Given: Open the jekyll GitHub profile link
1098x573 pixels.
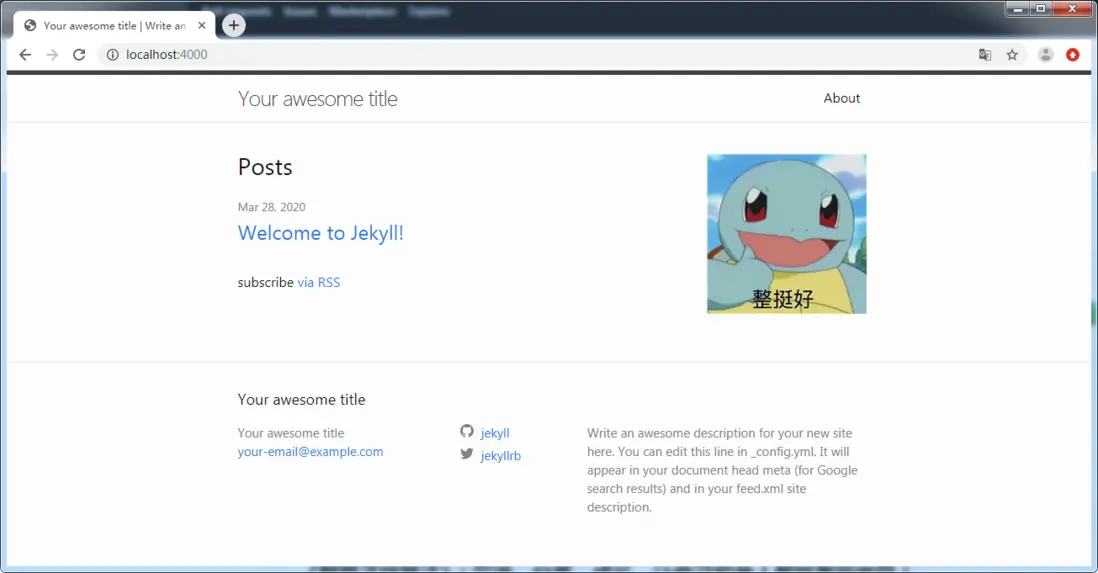Looking at the screenshot, I should [x=495, y=433].
